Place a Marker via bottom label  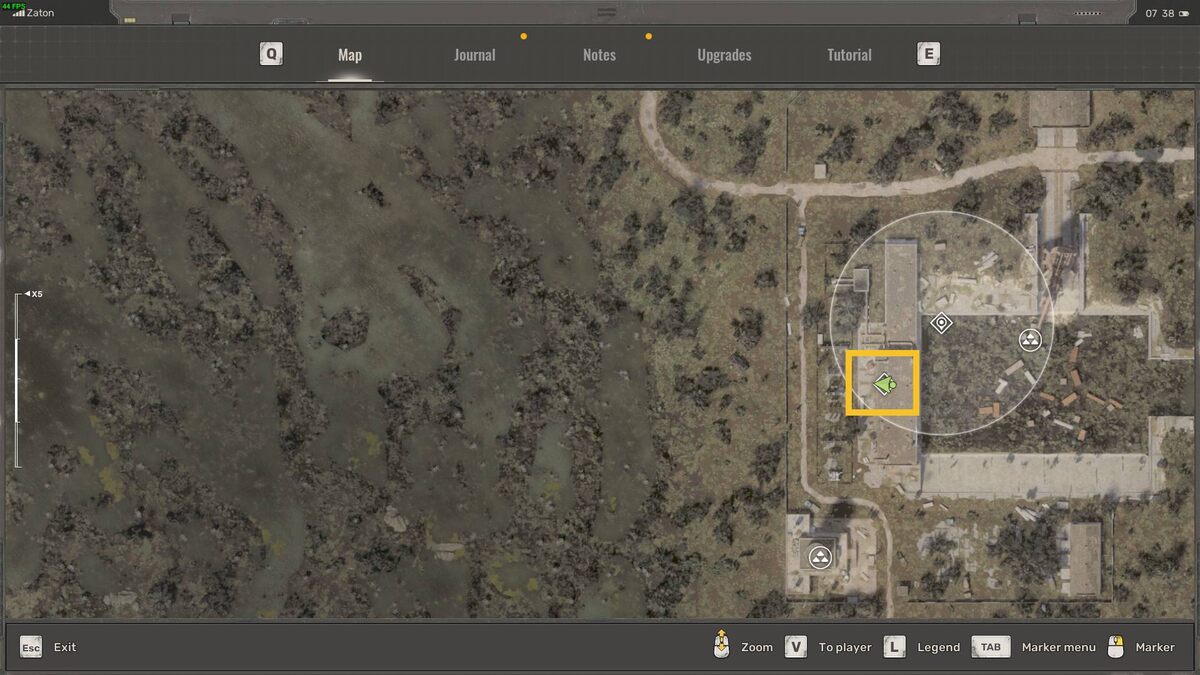pyautogui.click(x=1155, y=647)
